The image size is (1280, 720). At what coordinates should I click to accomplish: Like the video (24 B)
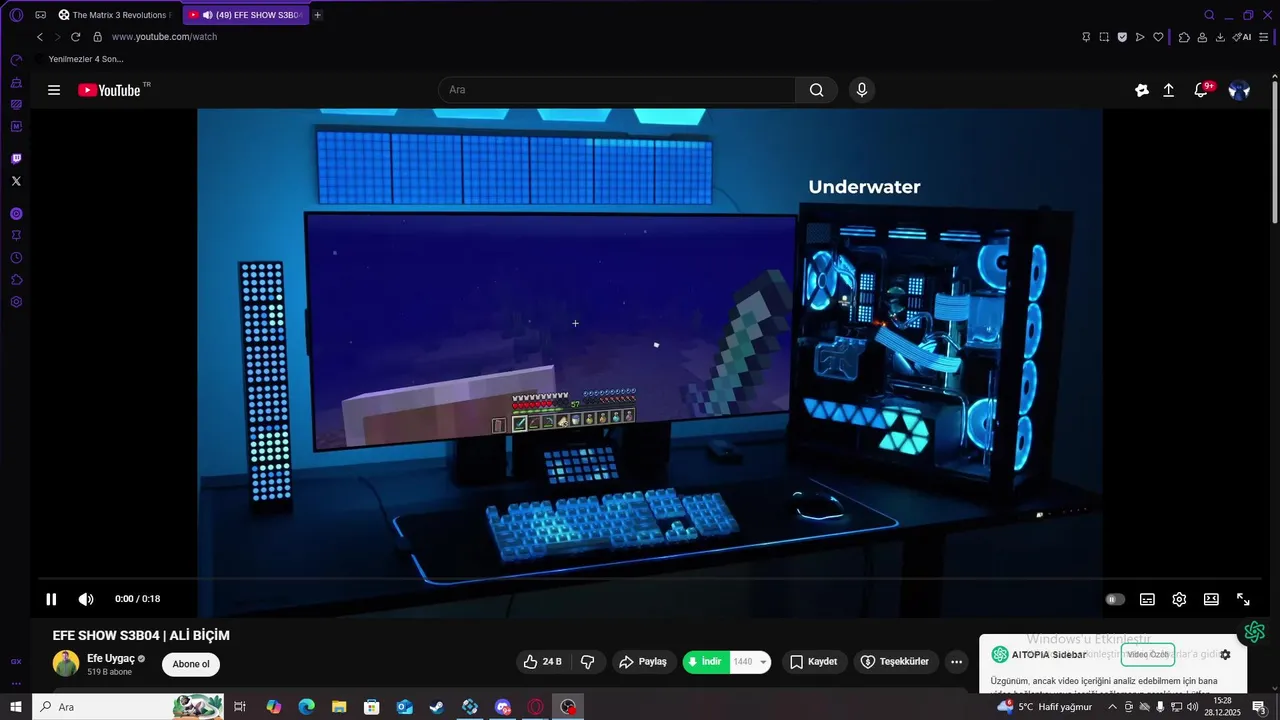pyautogui.click(x=543, y=662)
